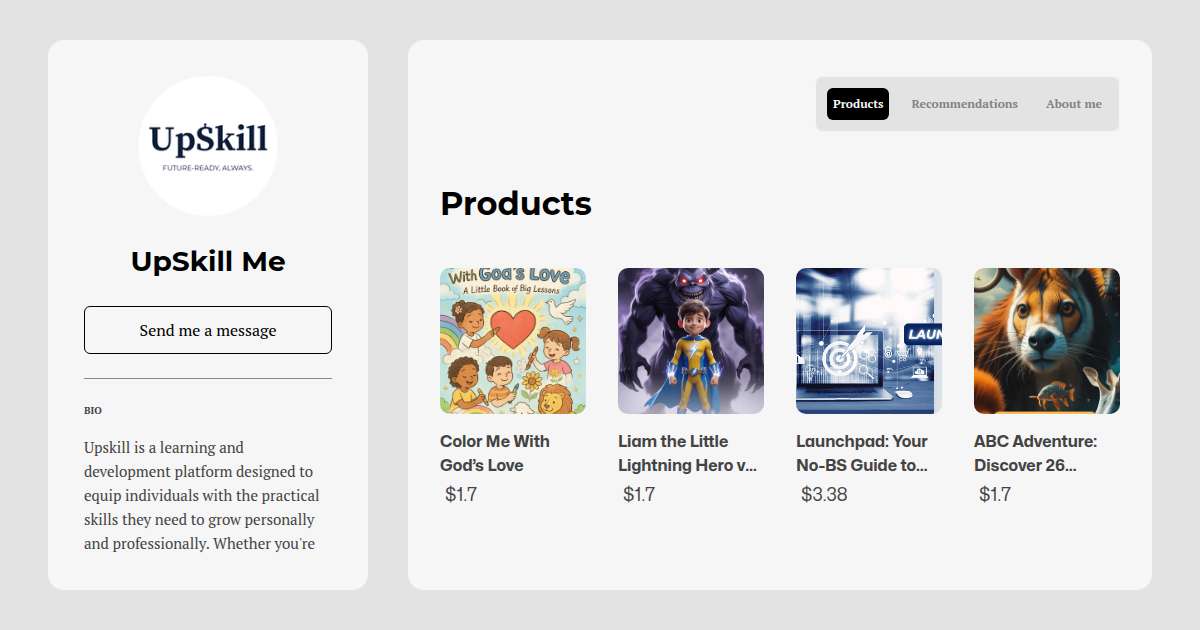Click Liam the Little Lightning Hero title link
Image resolution: width=1200 pixels, height=630 pixels.
pos(688,453)
